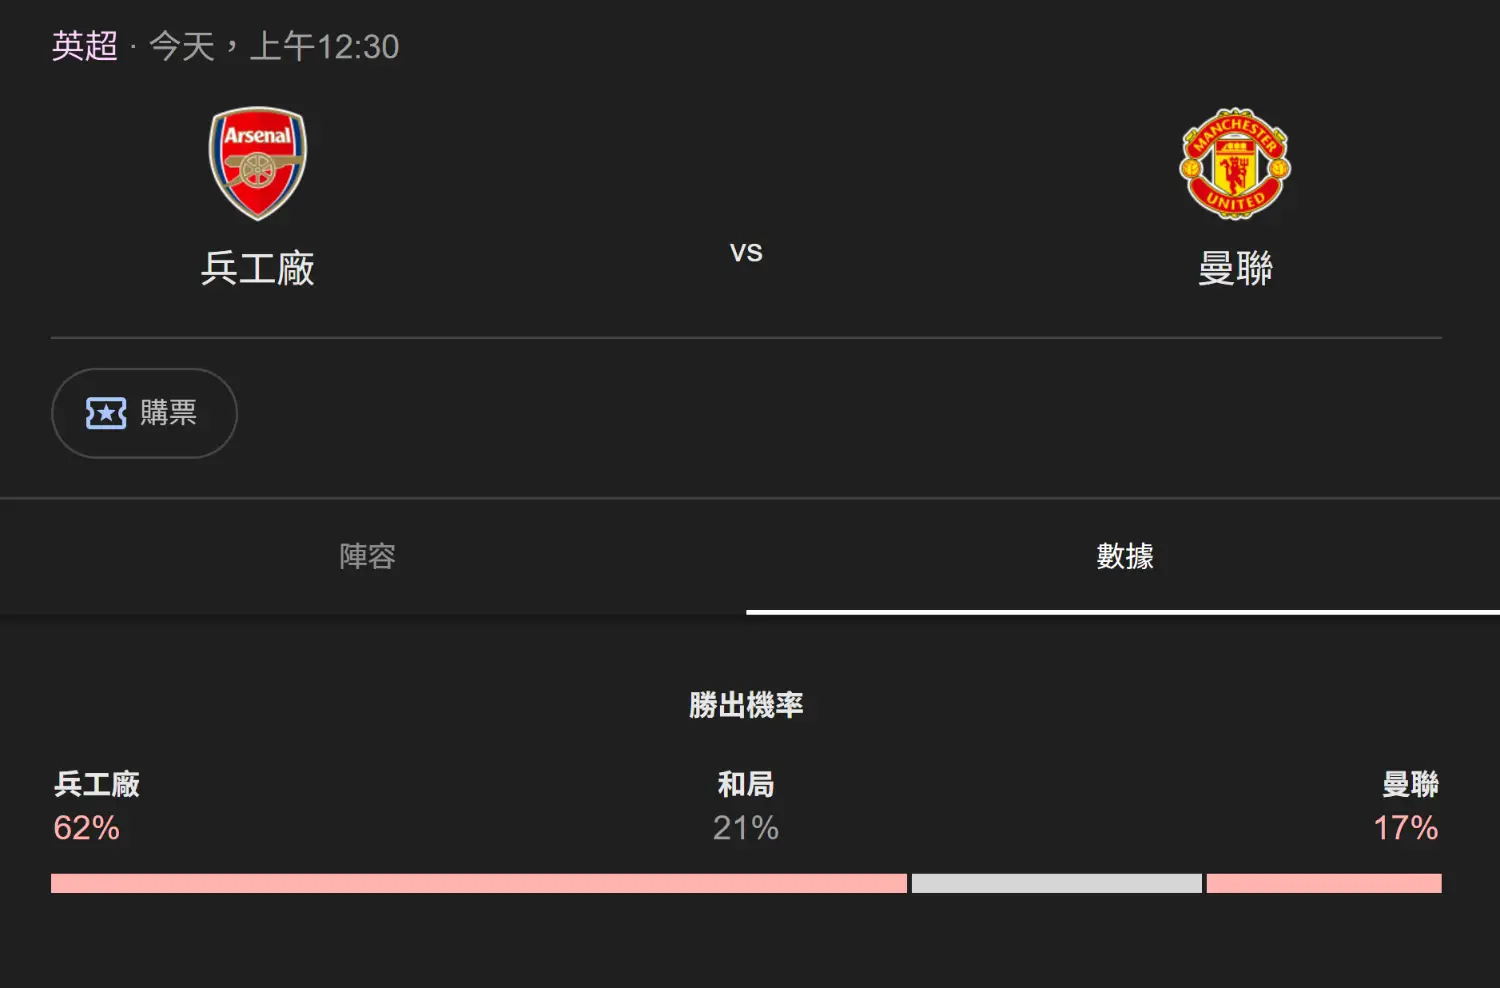Viewport: 1500px width, 988px height.
Task: Click the 曼聯 label above 17%
Action: tap(1410, 784)
